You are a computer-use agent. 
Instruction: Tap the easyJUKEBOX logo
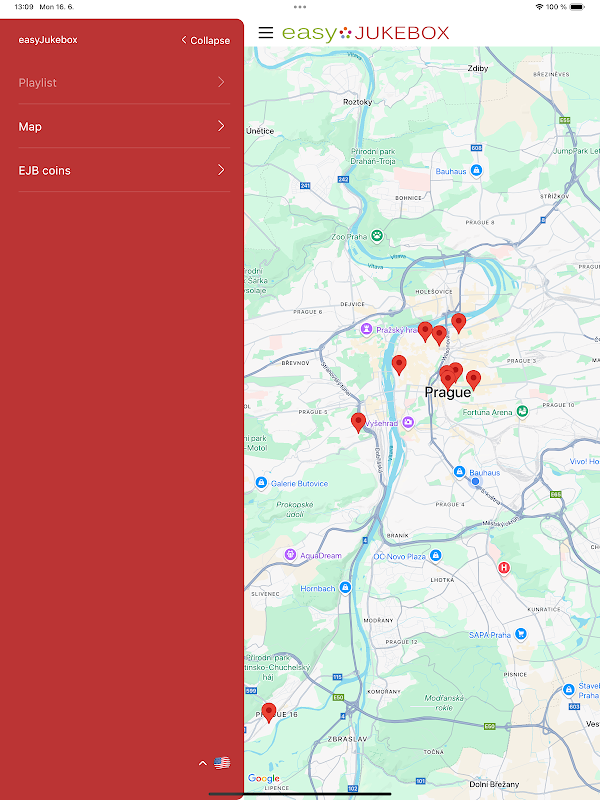tap(365, 33)
